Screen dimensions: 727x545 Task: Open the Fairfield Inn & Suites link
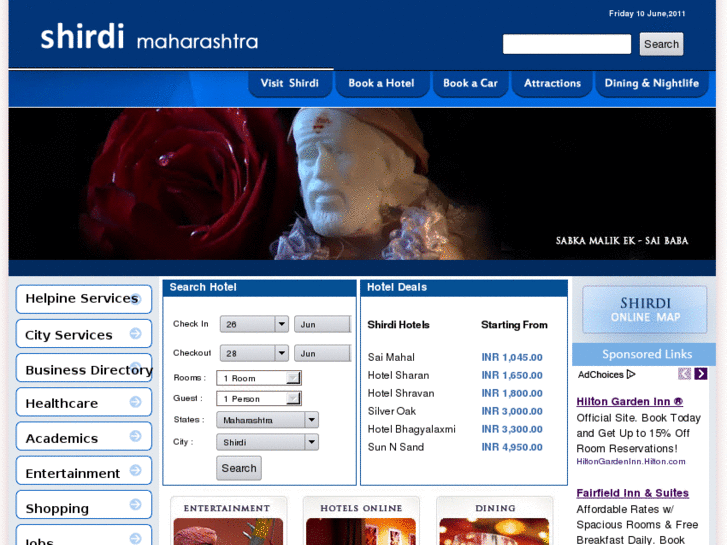(x=632, y=493)
